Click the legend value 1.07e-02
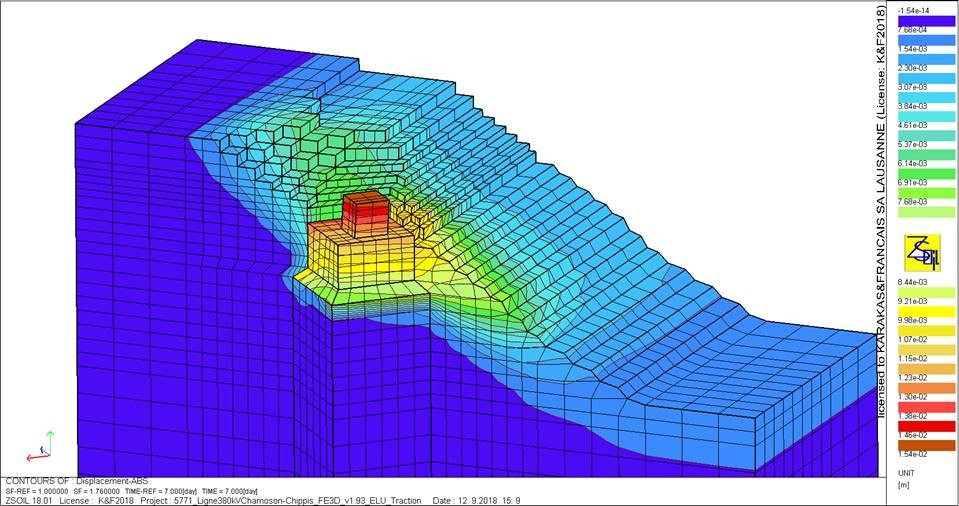Screen dimensions: 959x506 click(x=913, y=340)
